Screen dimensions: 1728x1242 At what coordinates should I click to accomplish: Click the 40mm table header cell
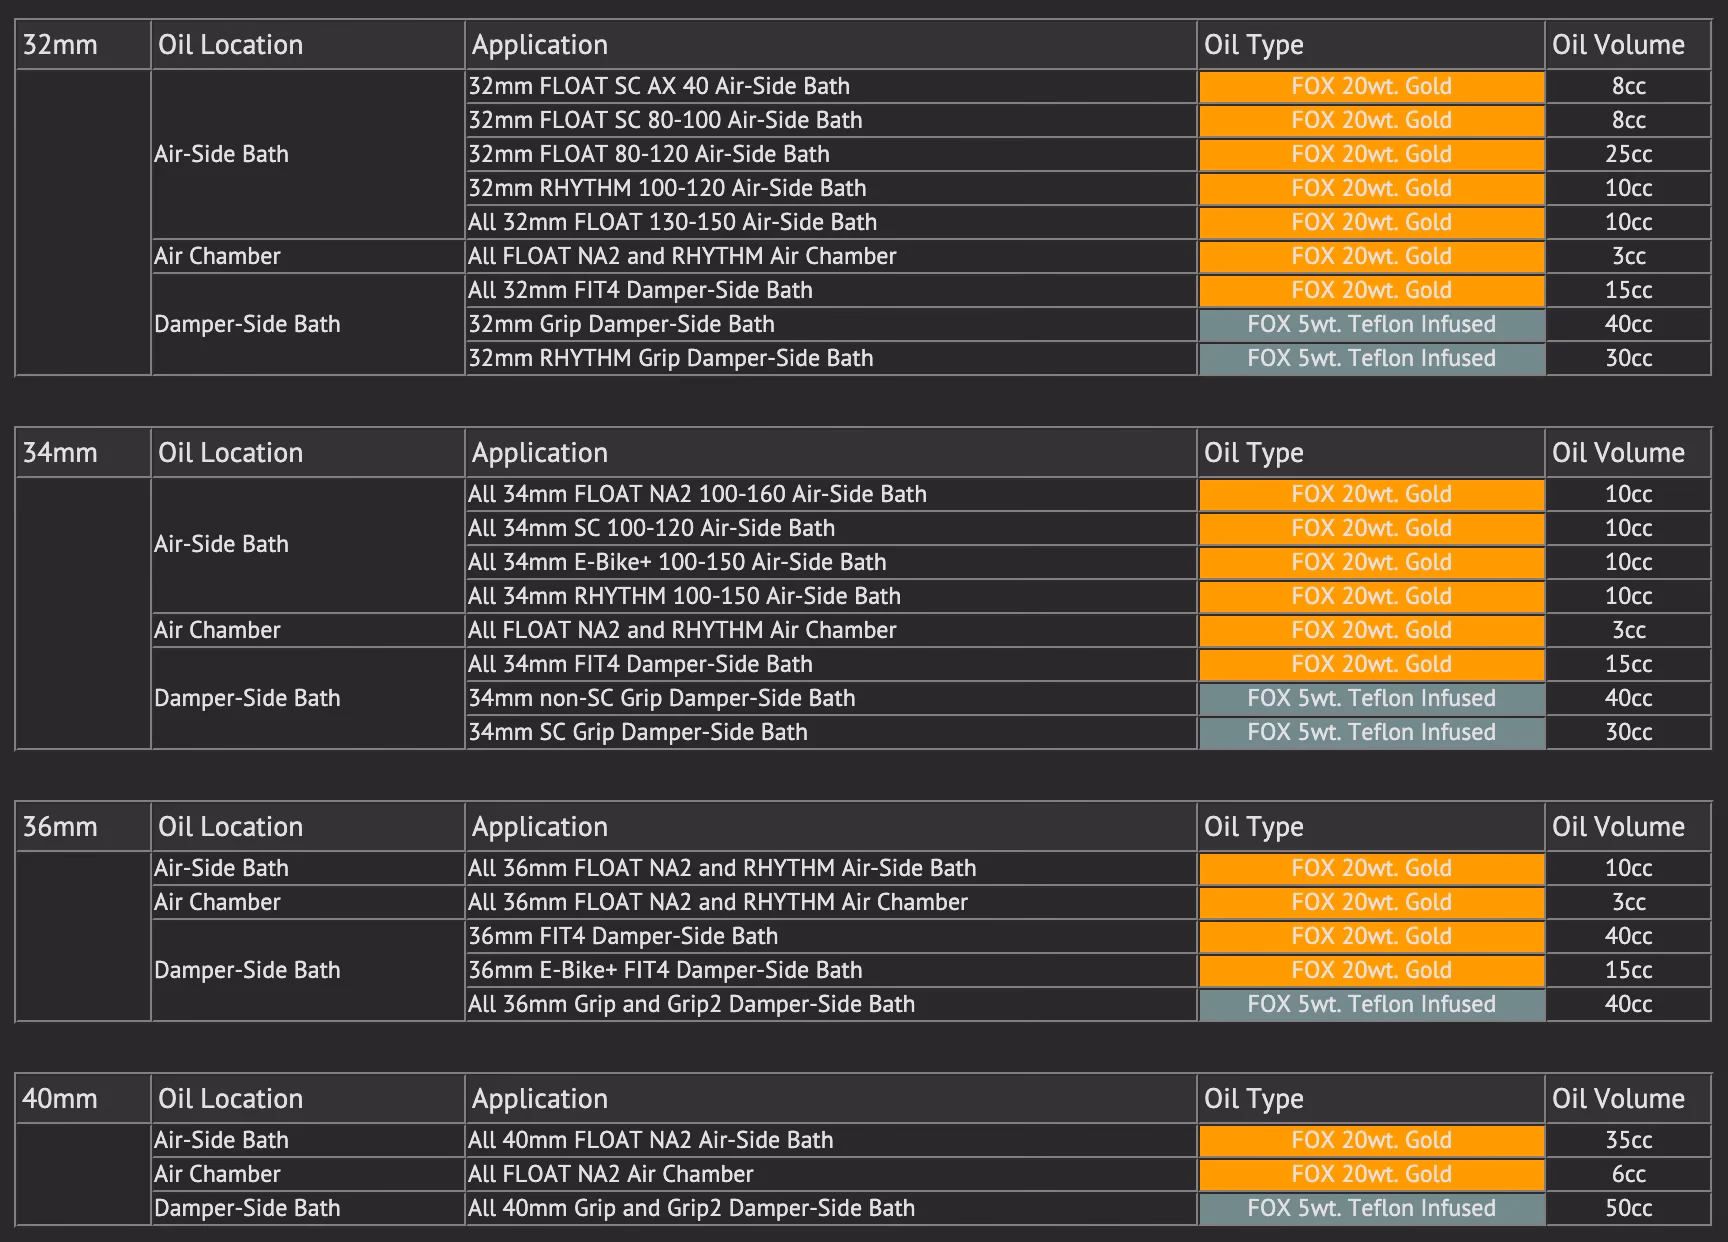(x=83, y=1099)
